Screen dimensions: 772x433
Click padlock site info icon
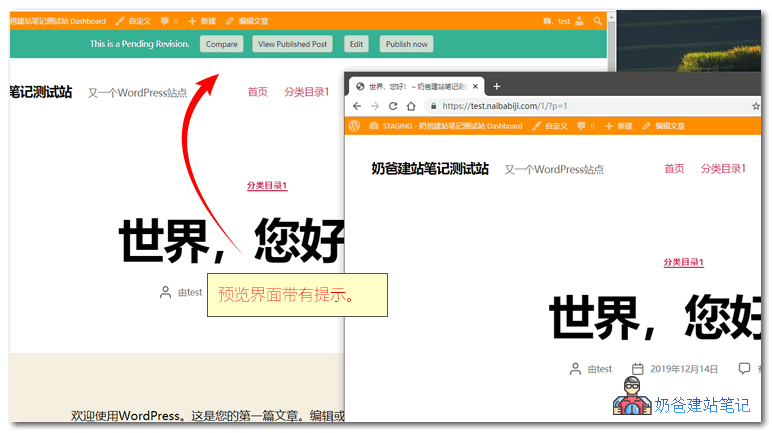(433, 106)
